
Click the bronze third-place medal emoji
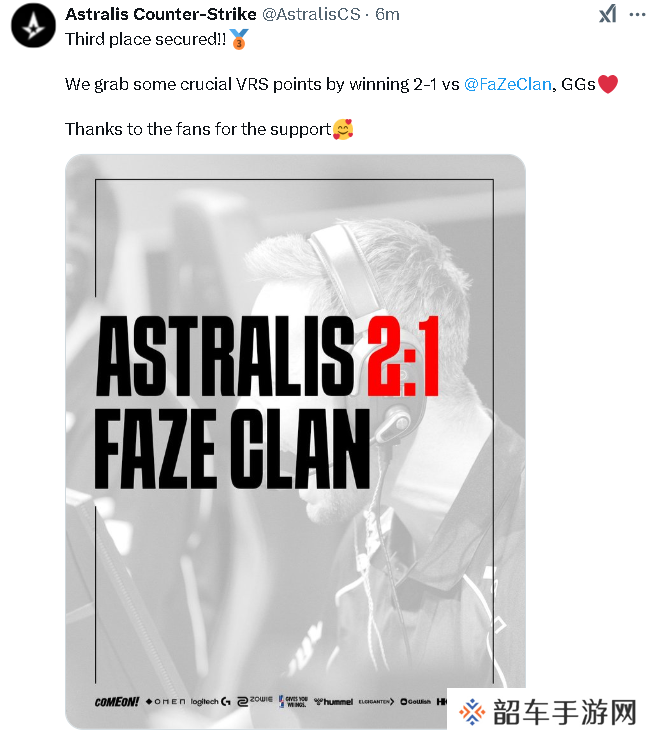pos(239,39)
